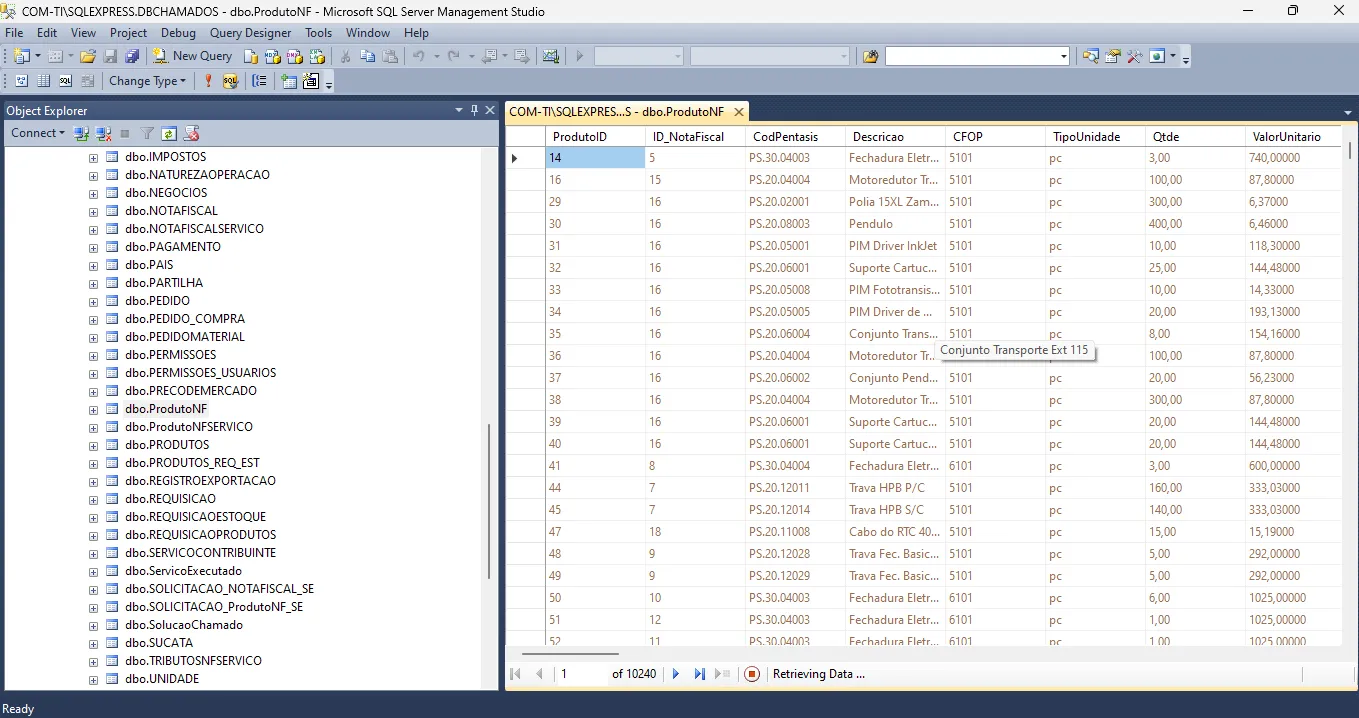Click the Database Engine Query icon
1359x718 pixels.
coord(251,56)
